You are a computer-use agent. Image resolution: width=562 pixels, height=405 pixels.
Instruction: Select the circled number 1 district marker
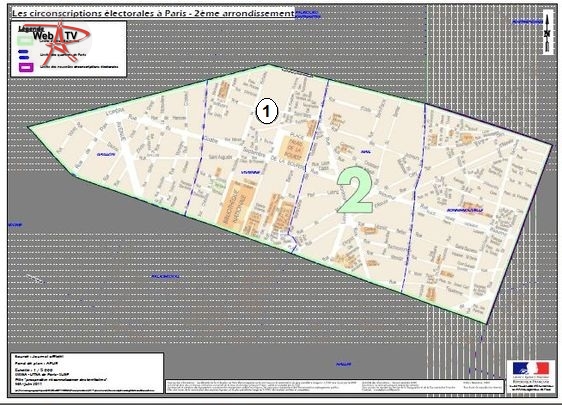[266, 111]
